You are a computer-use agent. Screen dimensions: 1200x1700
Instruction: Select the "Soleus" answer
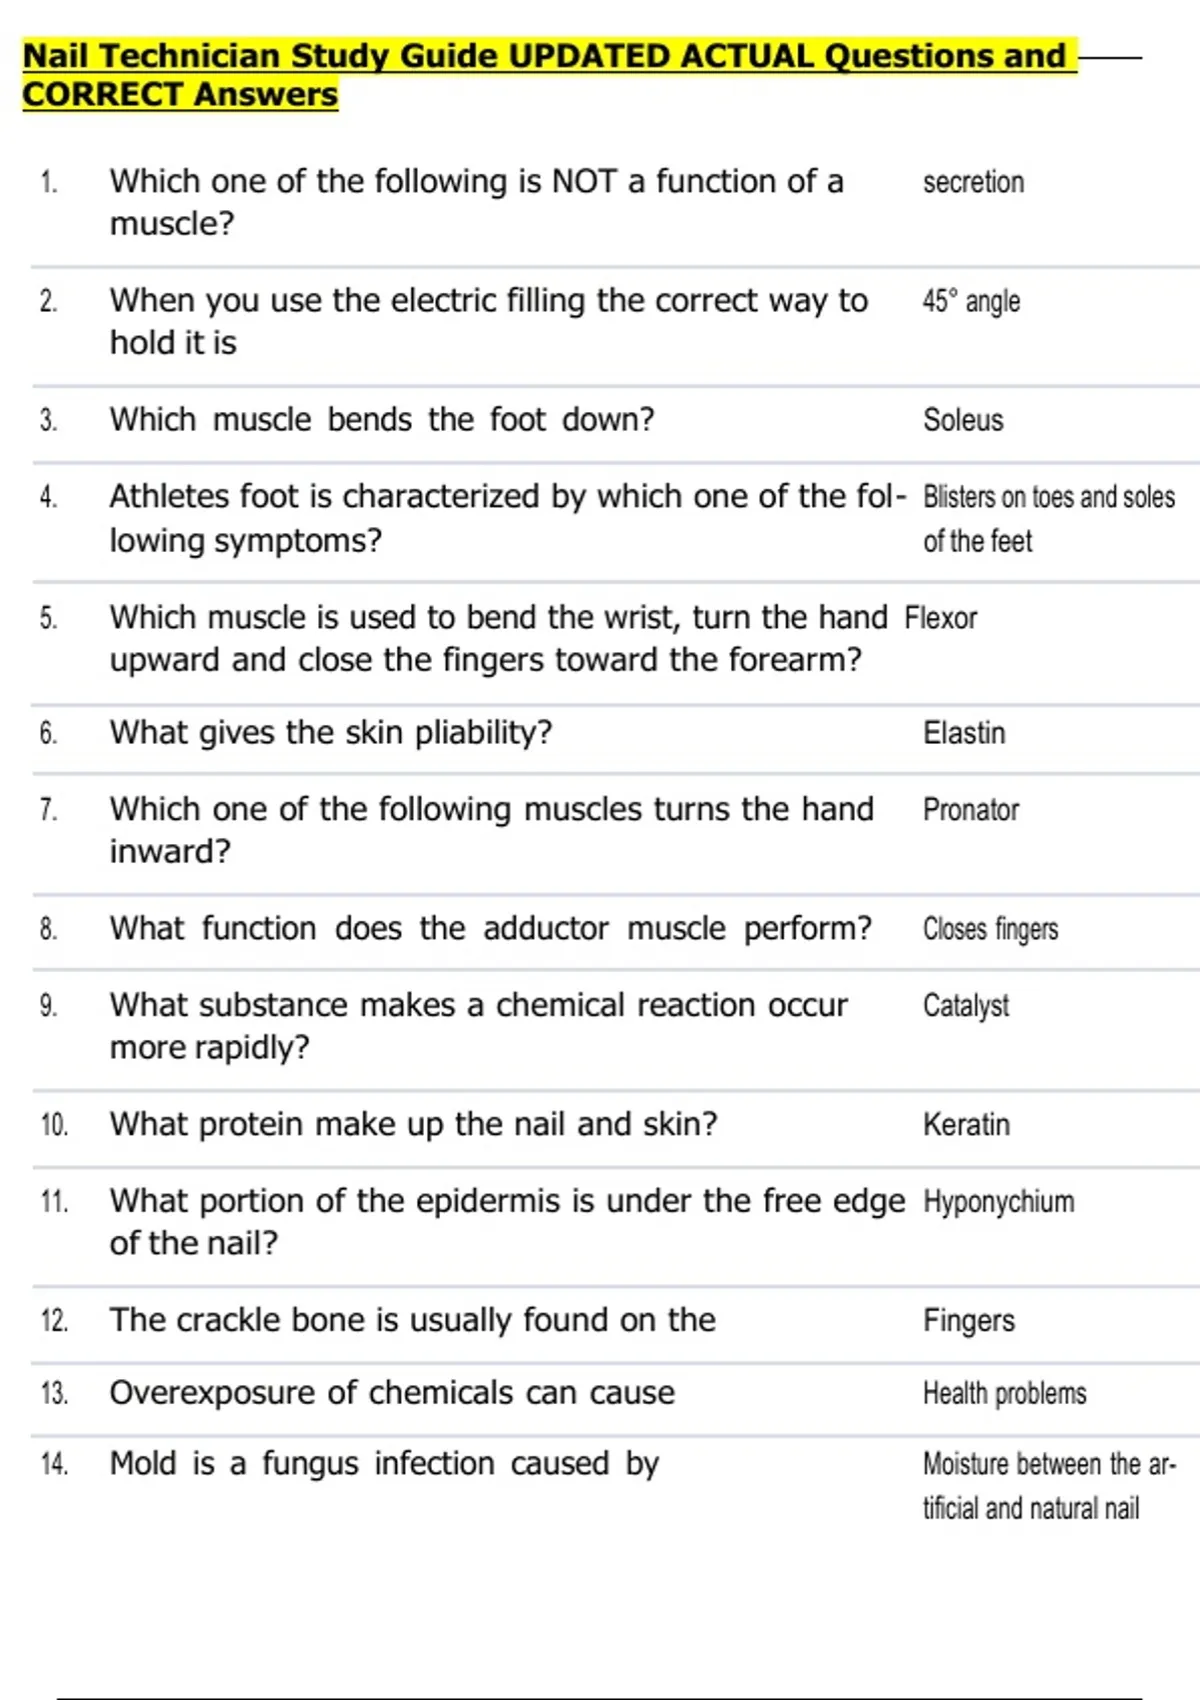tap(963, 420)
